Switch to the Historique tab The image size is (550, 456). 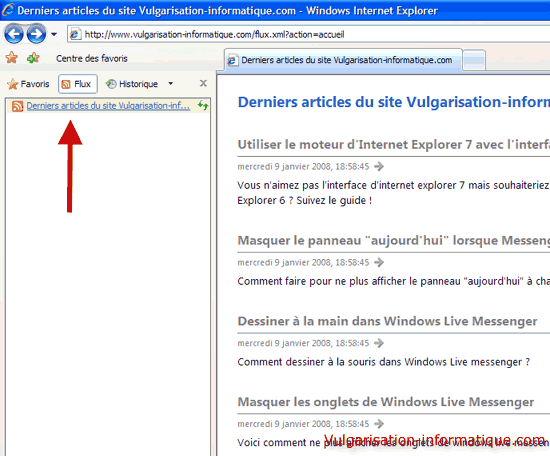tap(132, 84)
